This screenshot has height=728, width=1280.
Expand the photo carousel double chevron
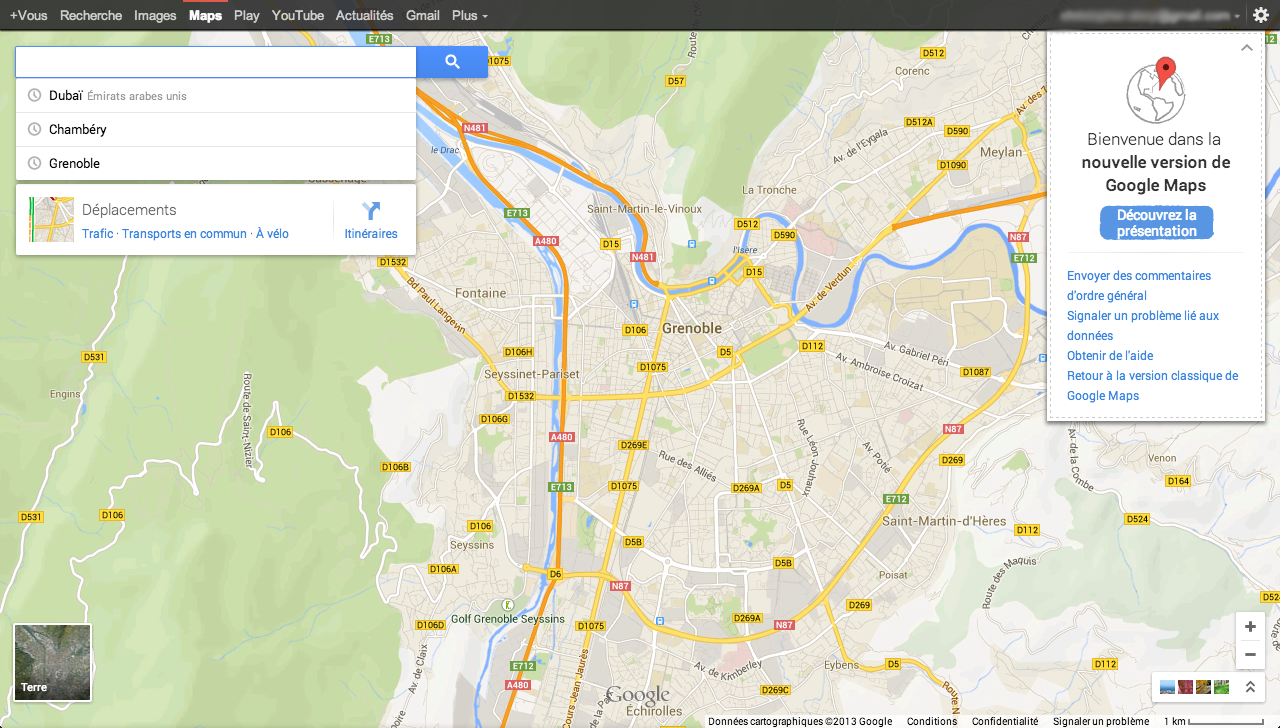[1250, 687]
